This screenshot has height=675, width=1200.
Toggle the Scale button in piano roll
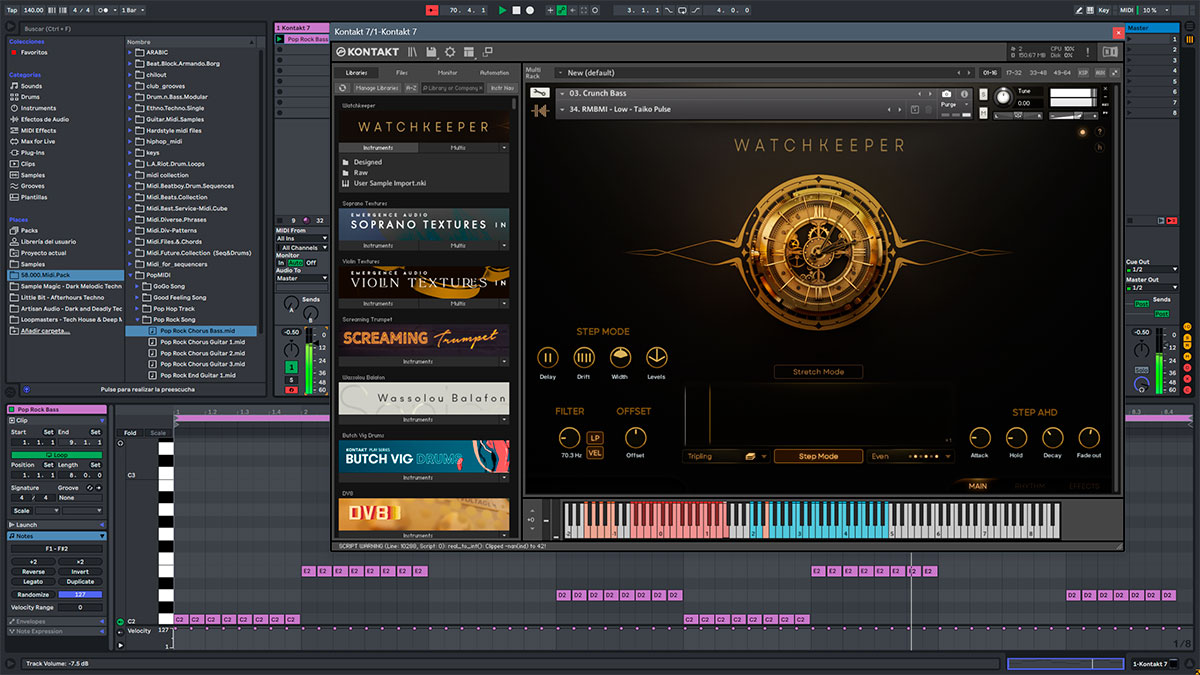point(158,433)
